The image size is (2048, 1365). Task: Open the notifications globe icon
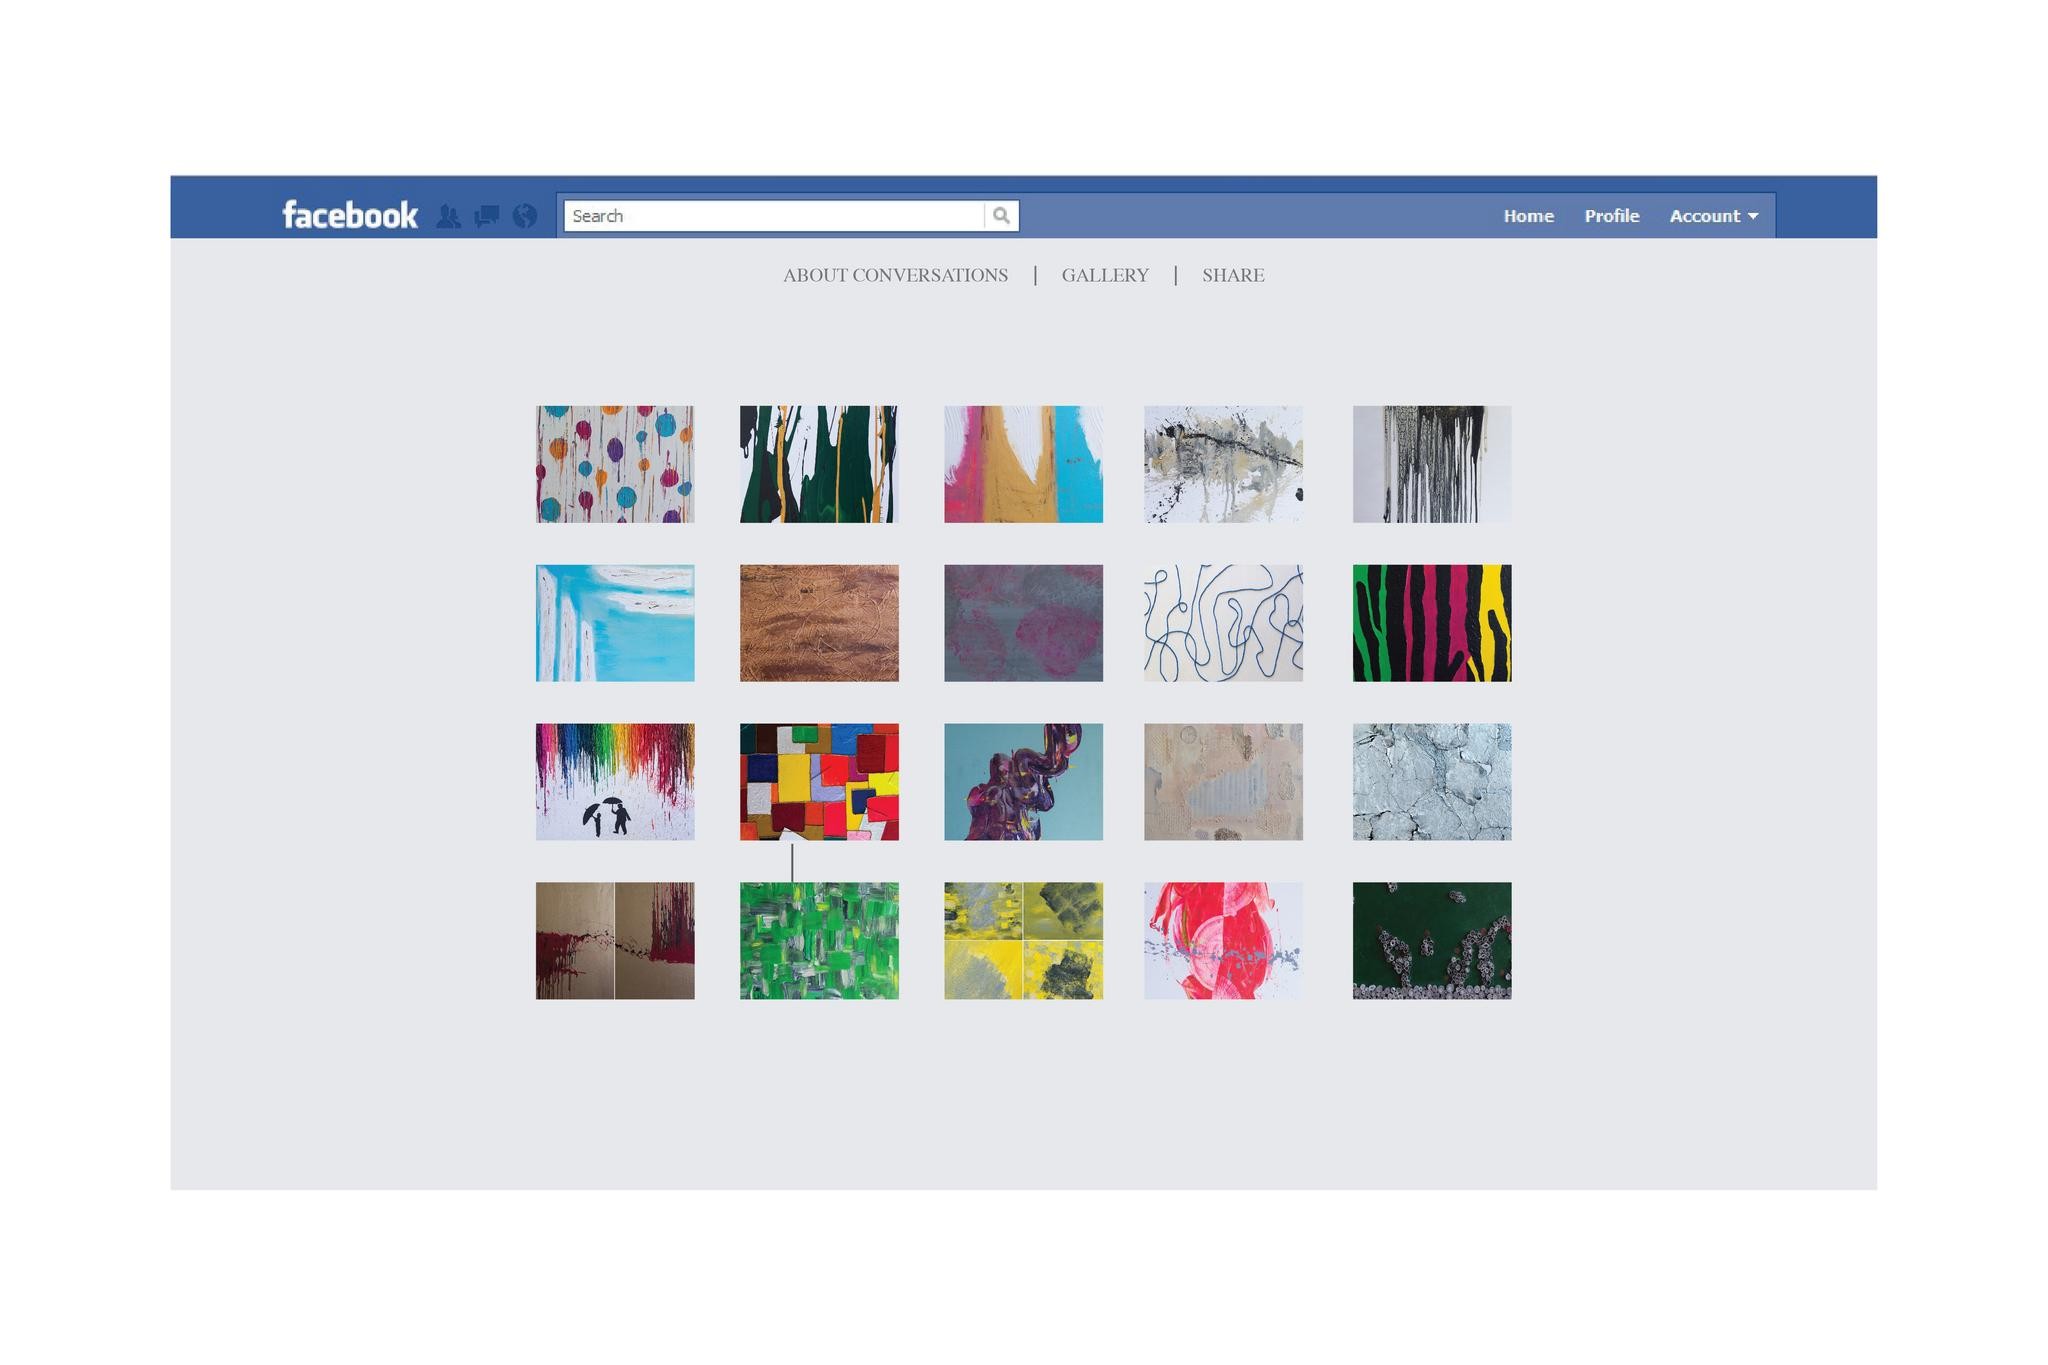525,216
